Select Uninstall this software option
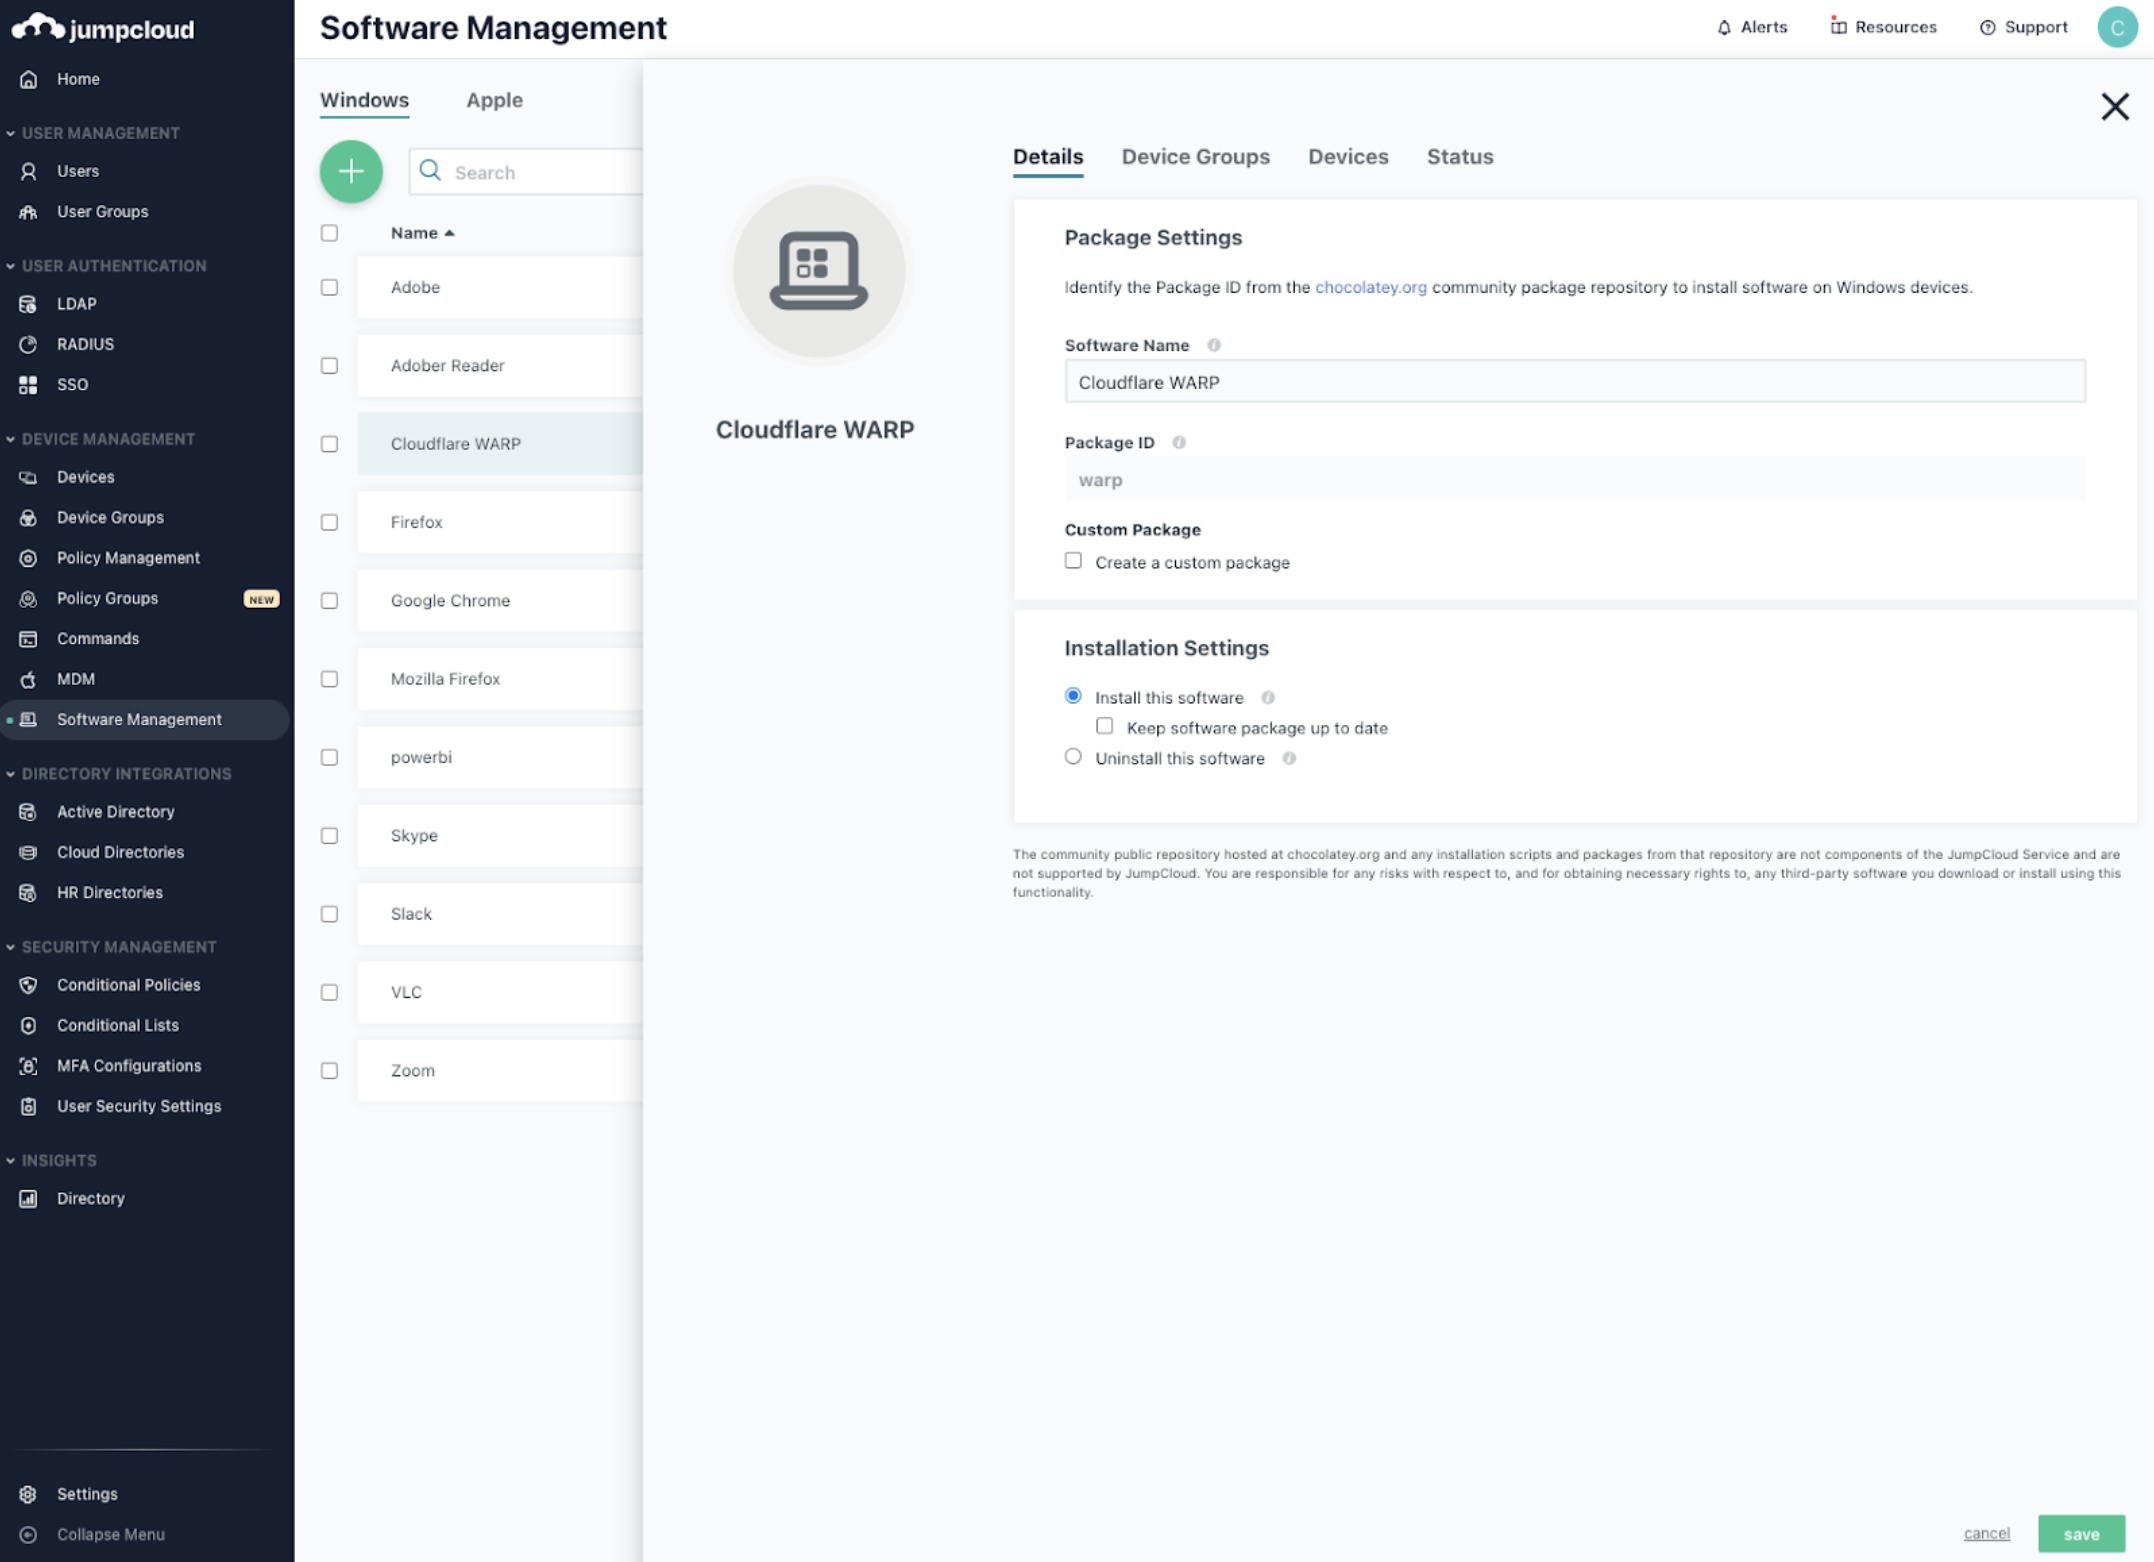 1074,758
